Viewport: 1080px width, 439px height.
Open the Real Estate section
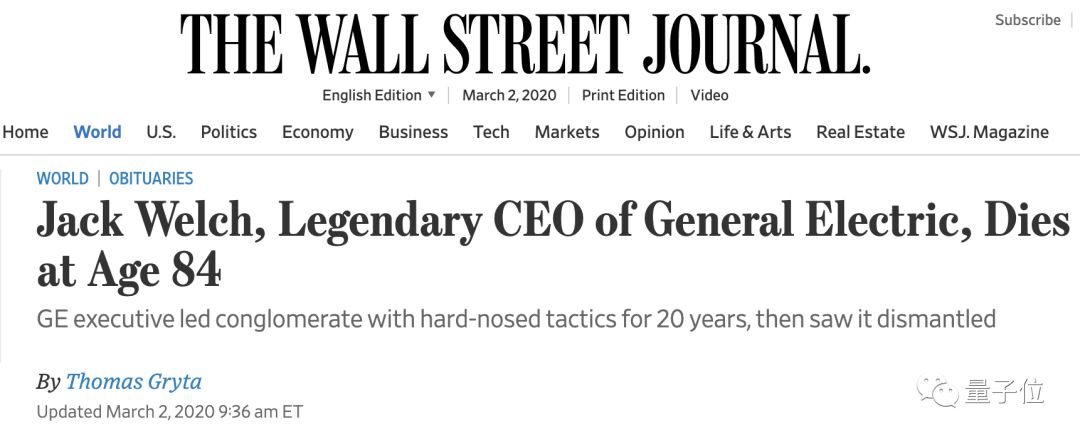point(860,132)
